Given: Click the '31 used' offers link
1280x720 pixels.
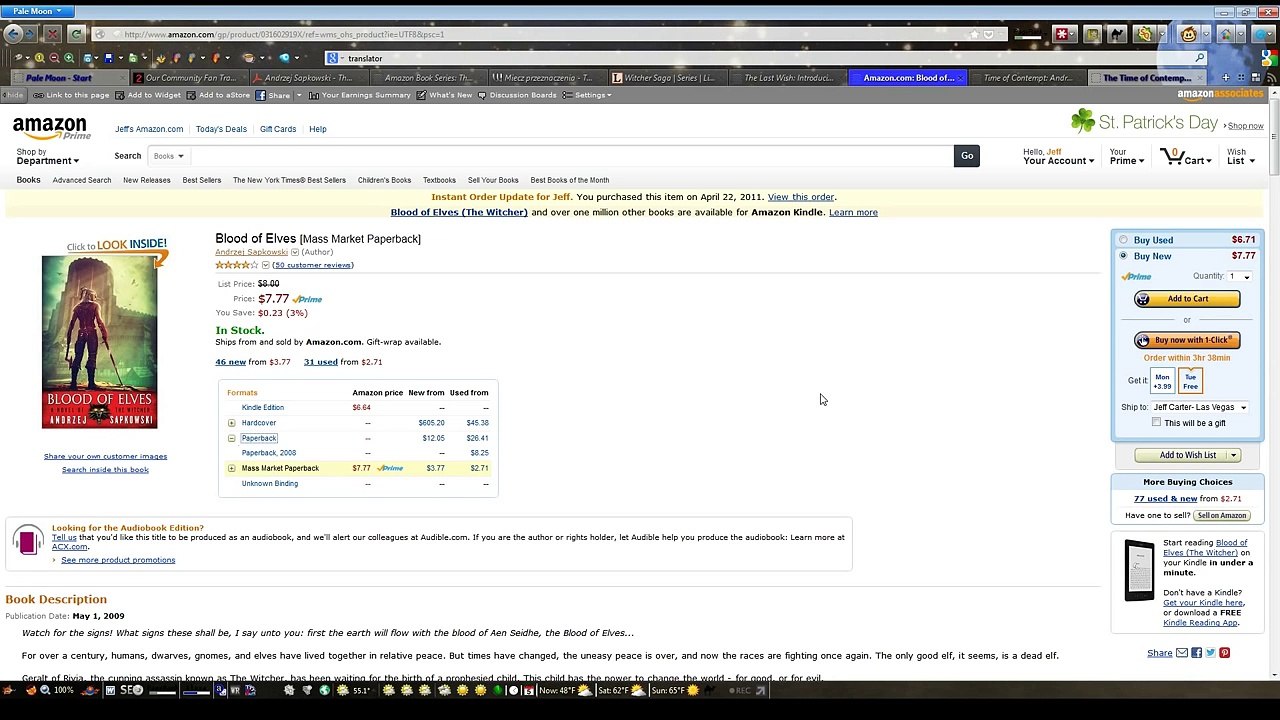Looking at the screenshot, I should pyautogui.click(x=320, y=362).
